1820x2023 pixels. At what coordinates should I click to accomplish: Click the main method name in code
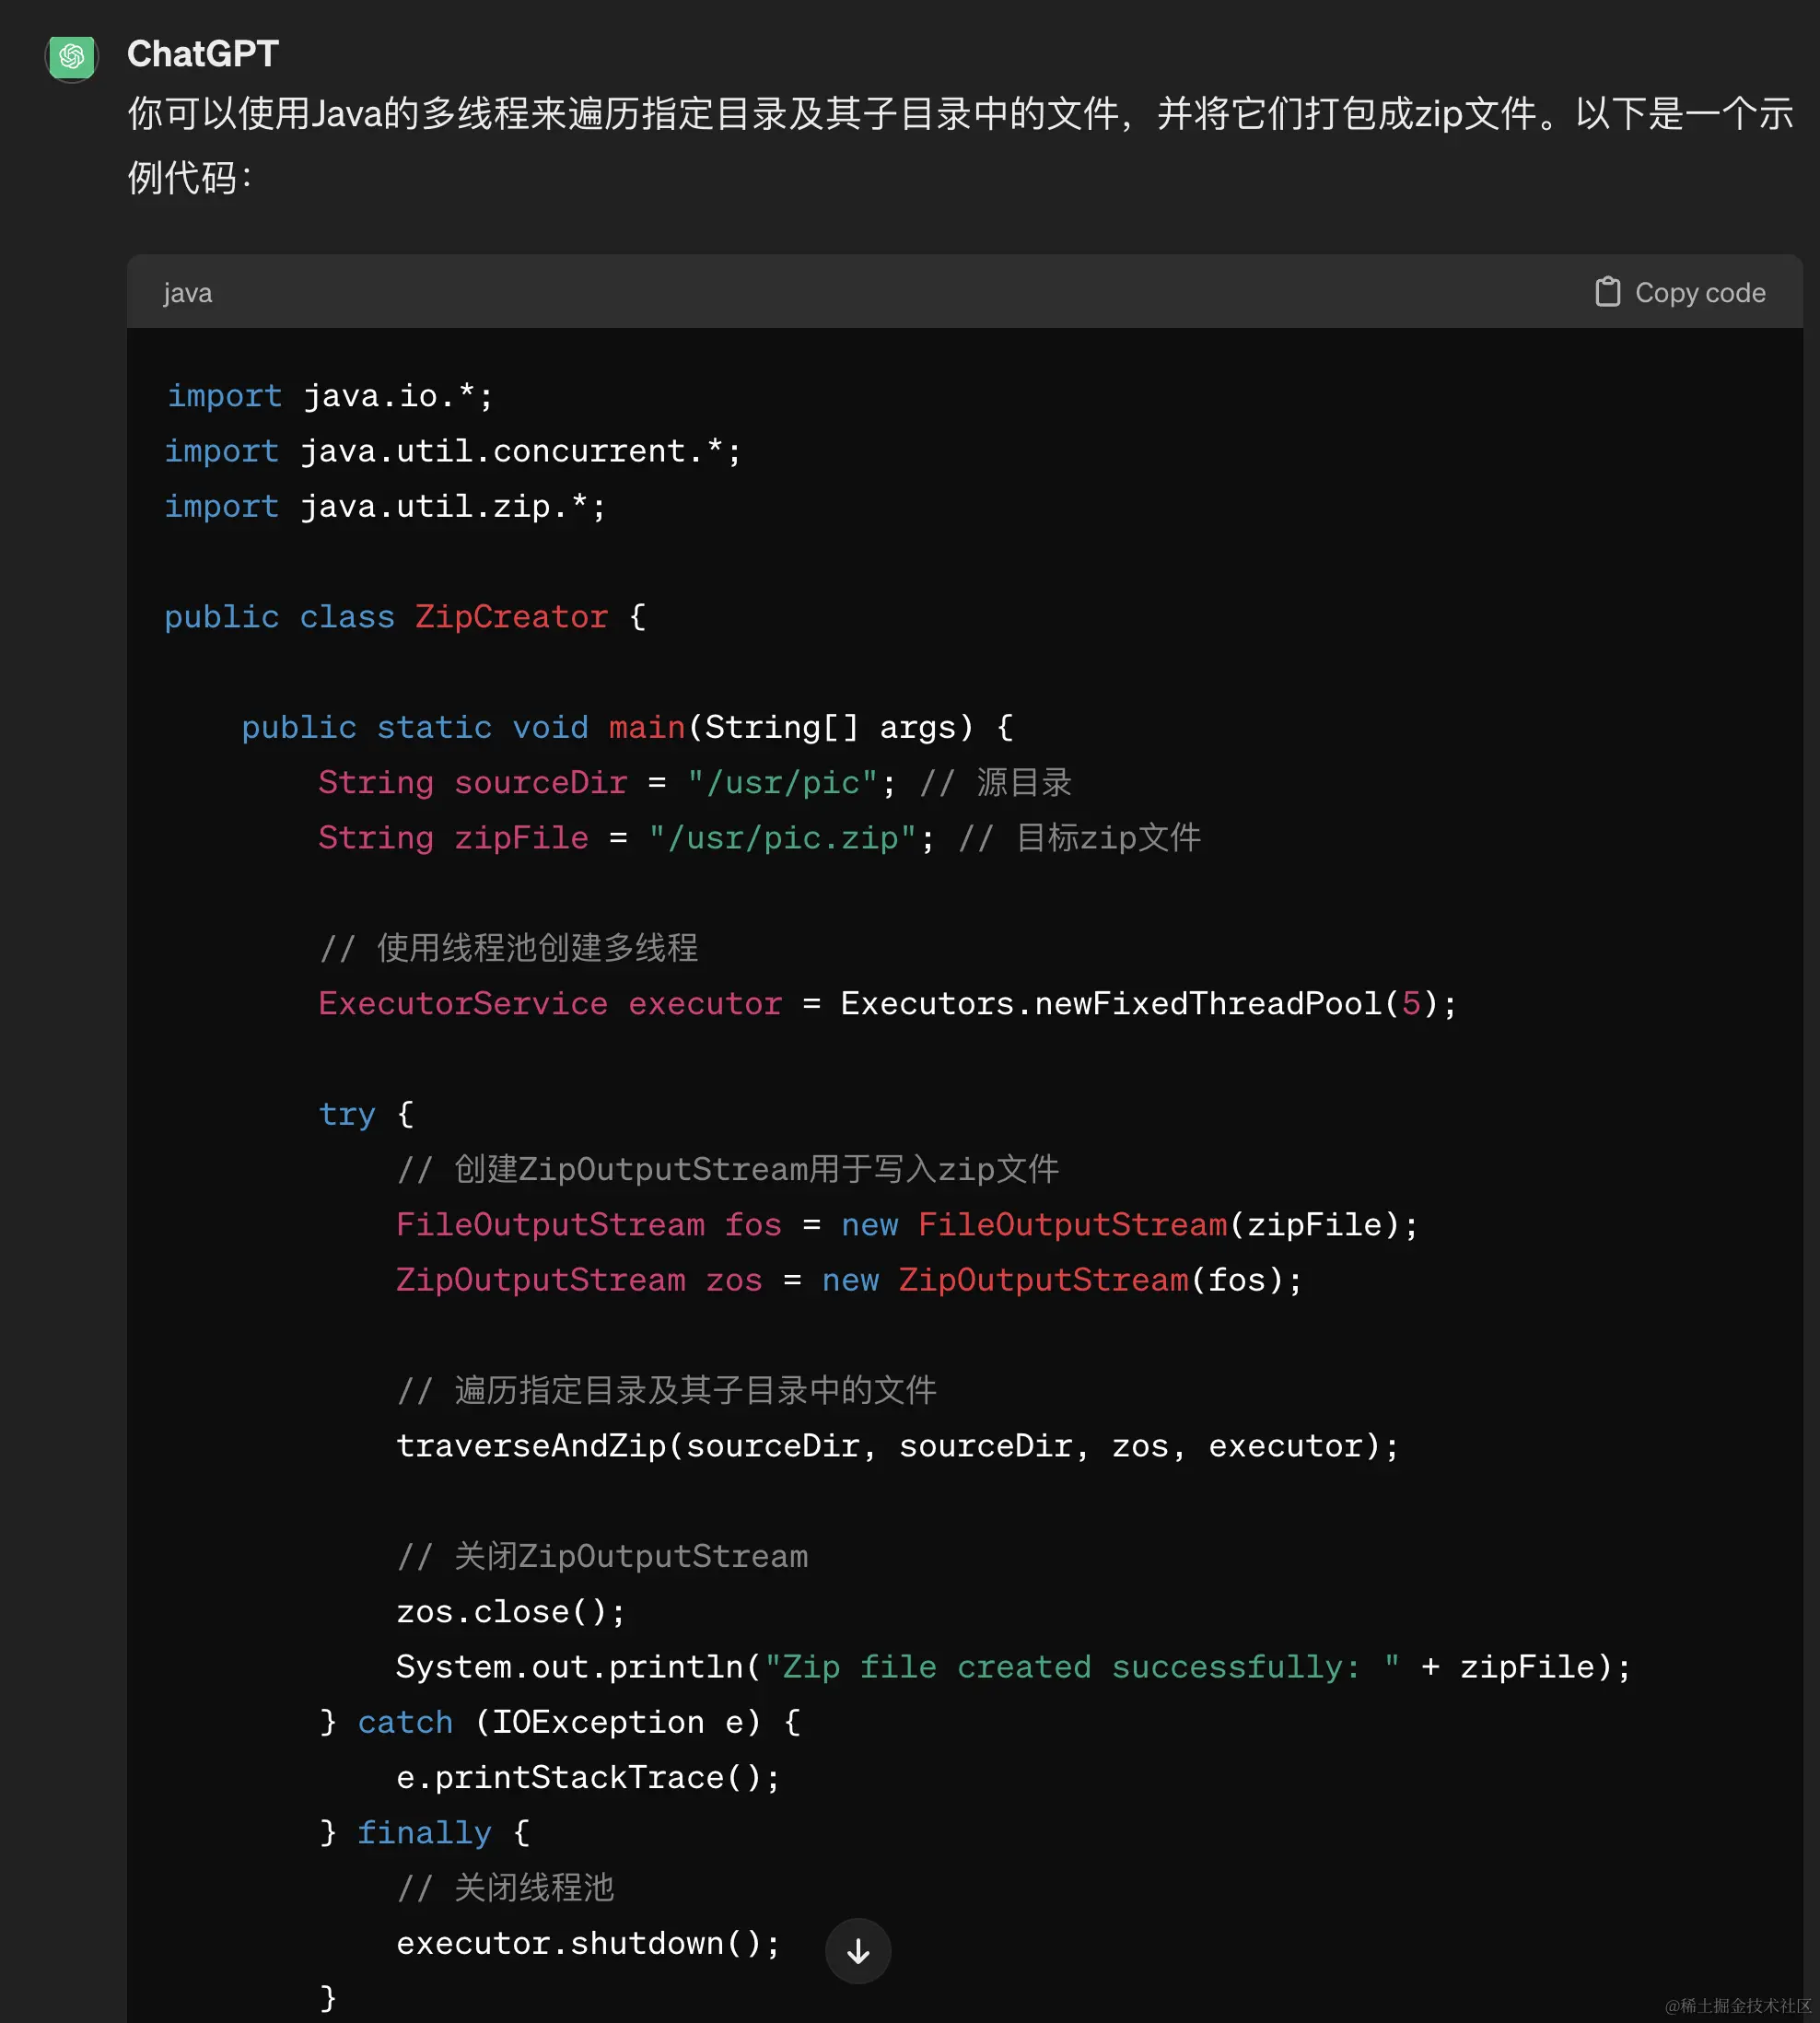tap(647, 727)
